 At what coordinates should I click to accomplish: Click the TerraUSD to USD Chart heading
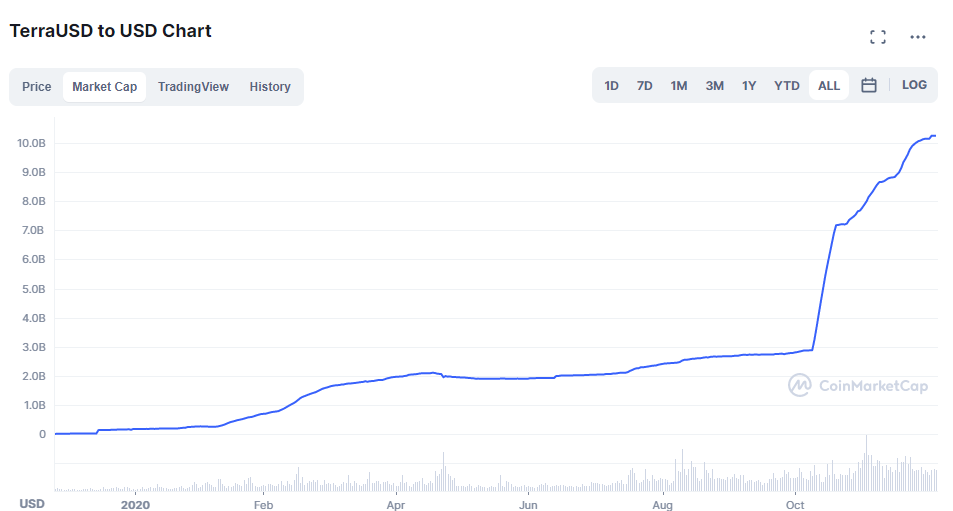point(111,31)
